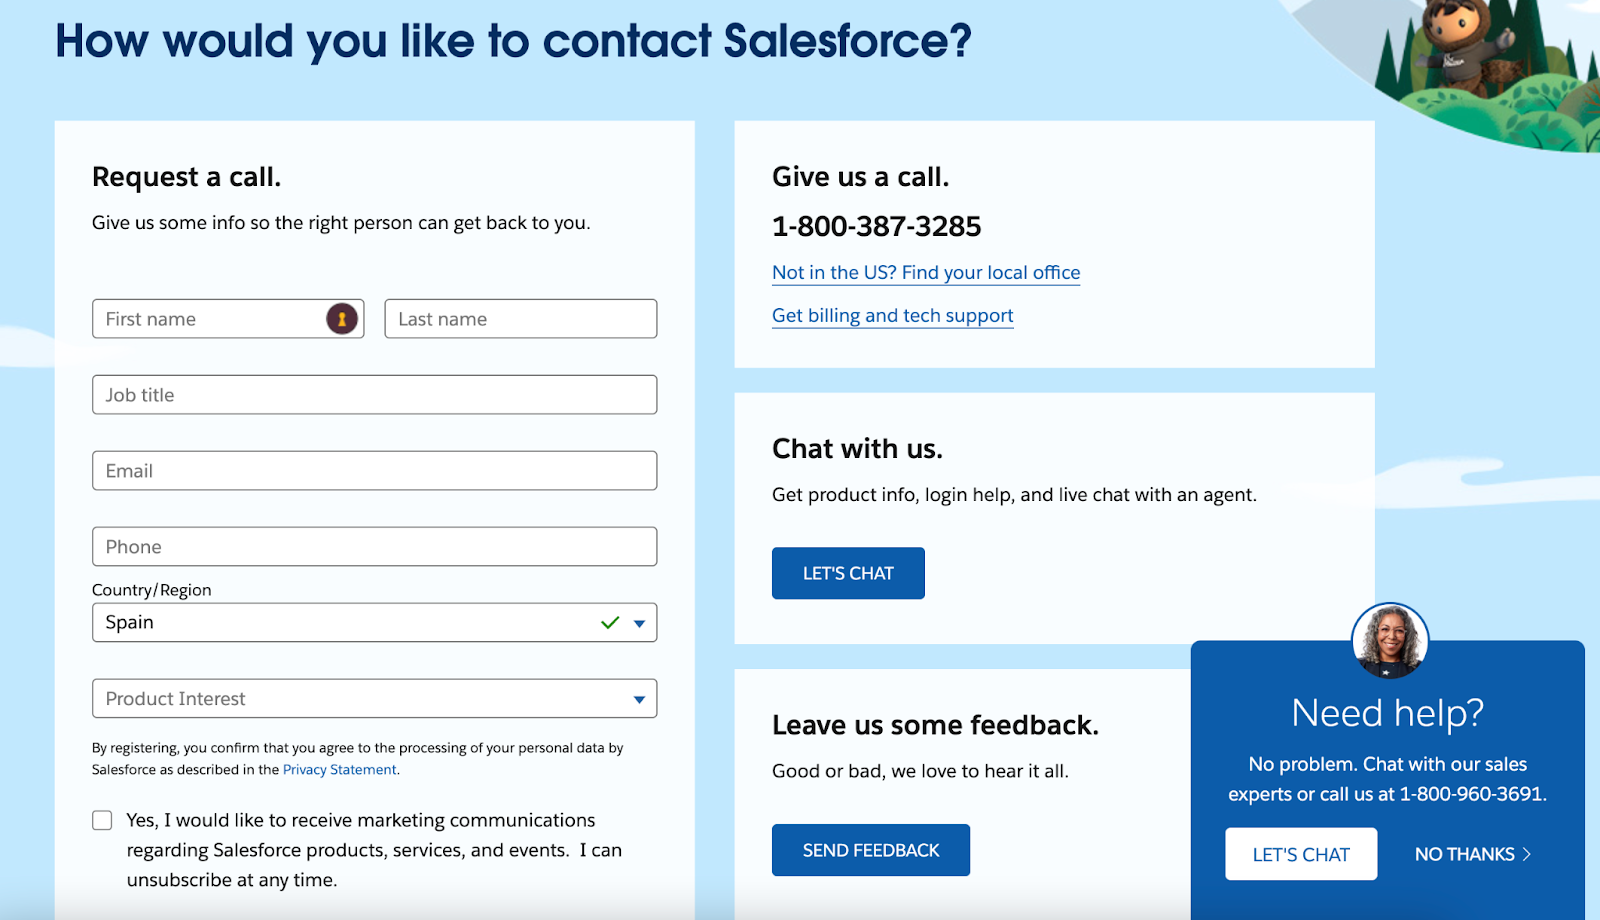
Task: Dismiss the help popup with NO THANKS
Action: click(1466, 854)
